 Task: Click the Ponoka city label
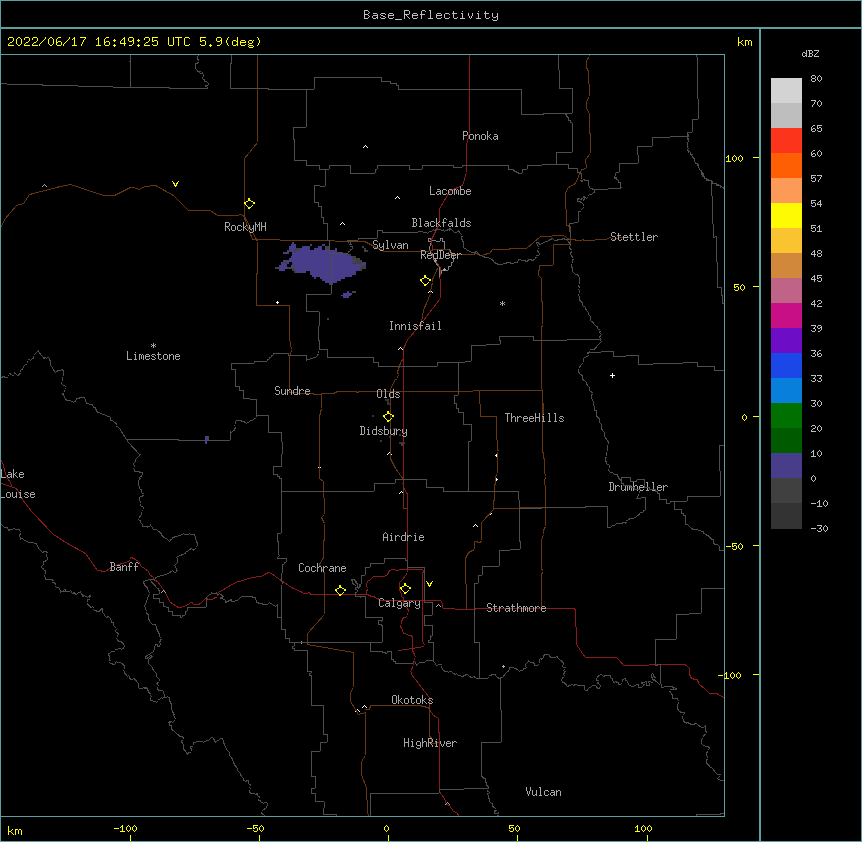pyautogui.click(x=480, y=136)
